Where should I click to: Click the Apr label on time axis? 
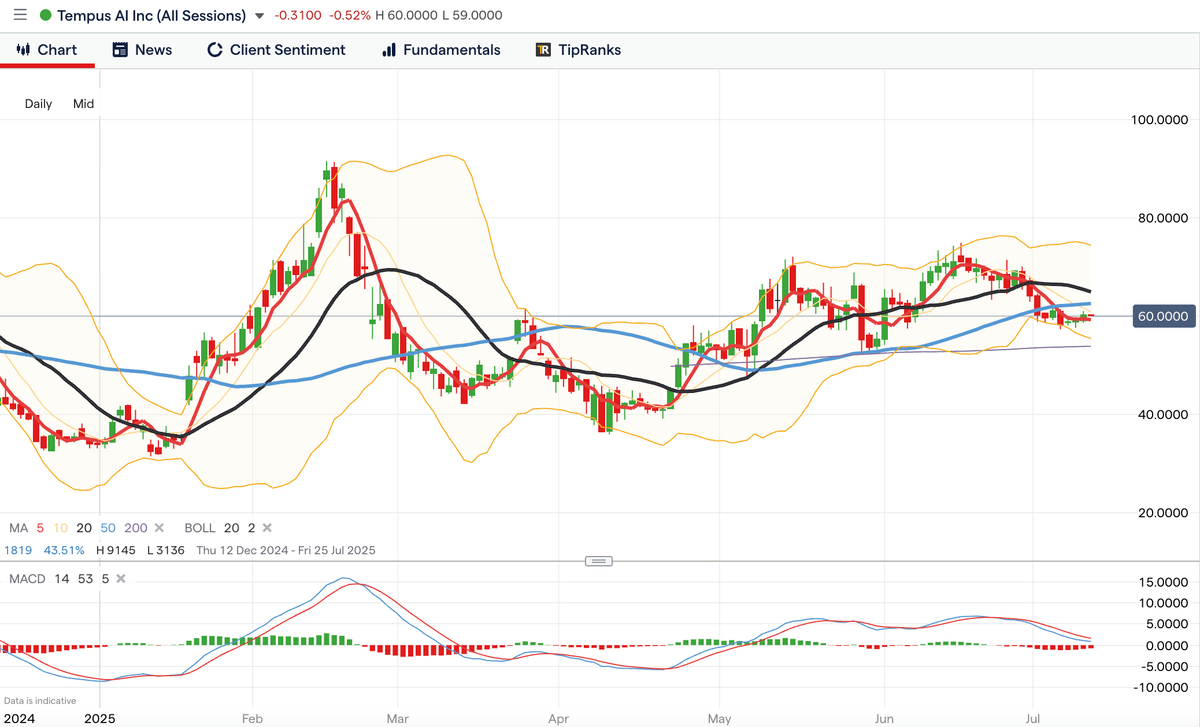point(558,717)
